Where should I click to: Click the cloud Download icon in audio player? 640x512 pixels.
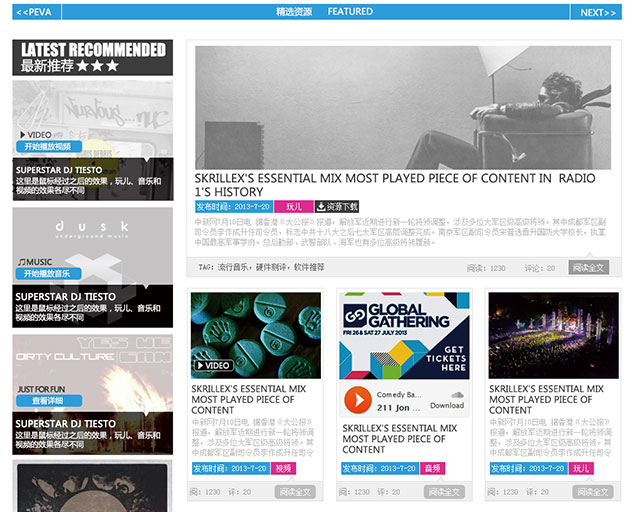[447, 397]
